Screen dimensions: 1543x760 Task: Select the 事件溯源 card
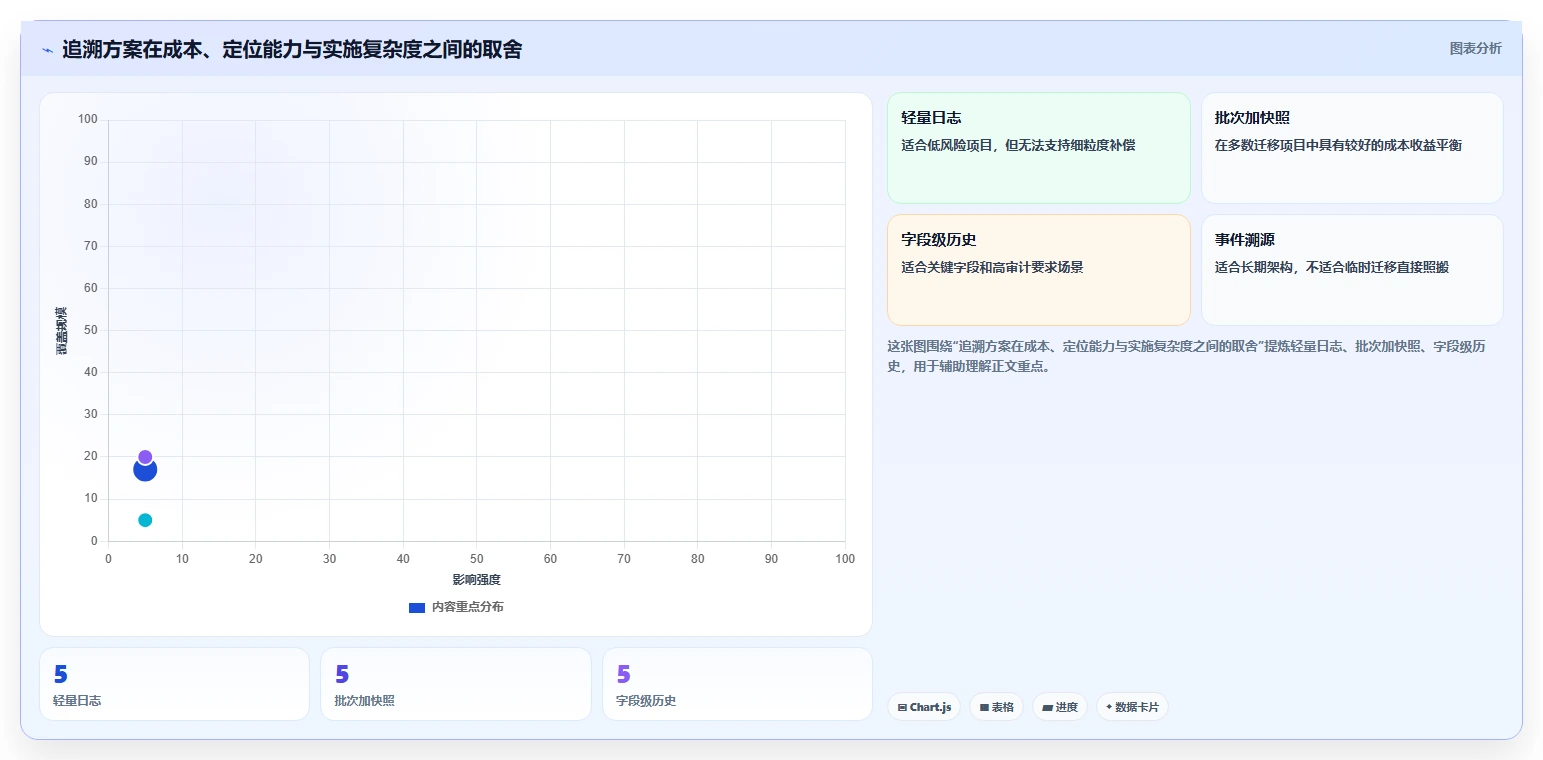click(1352, 270)
